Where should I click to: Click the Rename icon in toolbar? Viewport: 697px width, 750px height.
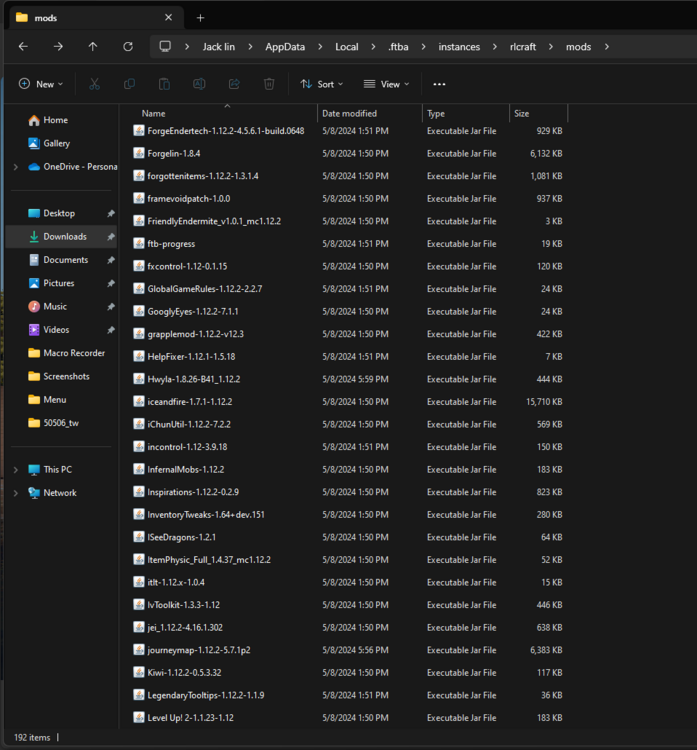[x=199, y=84]
